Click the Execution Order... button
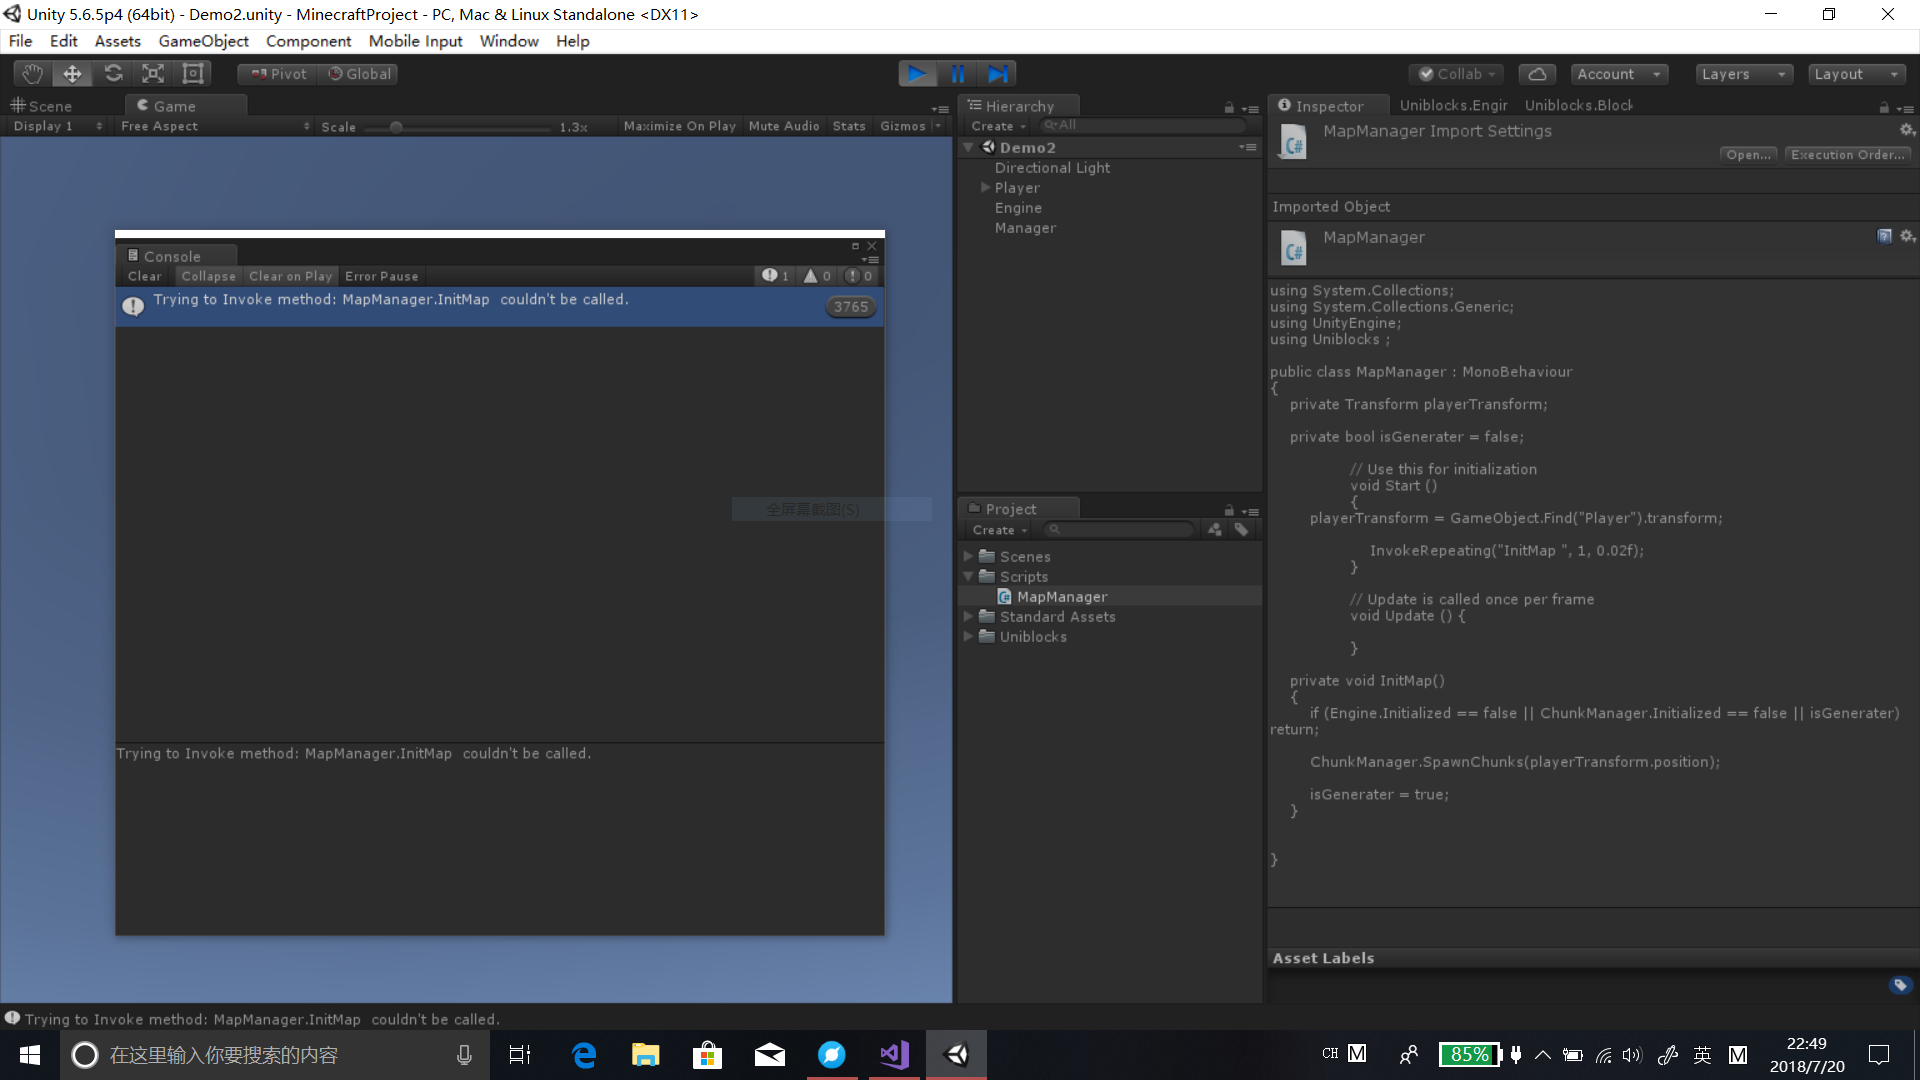This screenshot has height=1080, width=1920. point(1847,155)
